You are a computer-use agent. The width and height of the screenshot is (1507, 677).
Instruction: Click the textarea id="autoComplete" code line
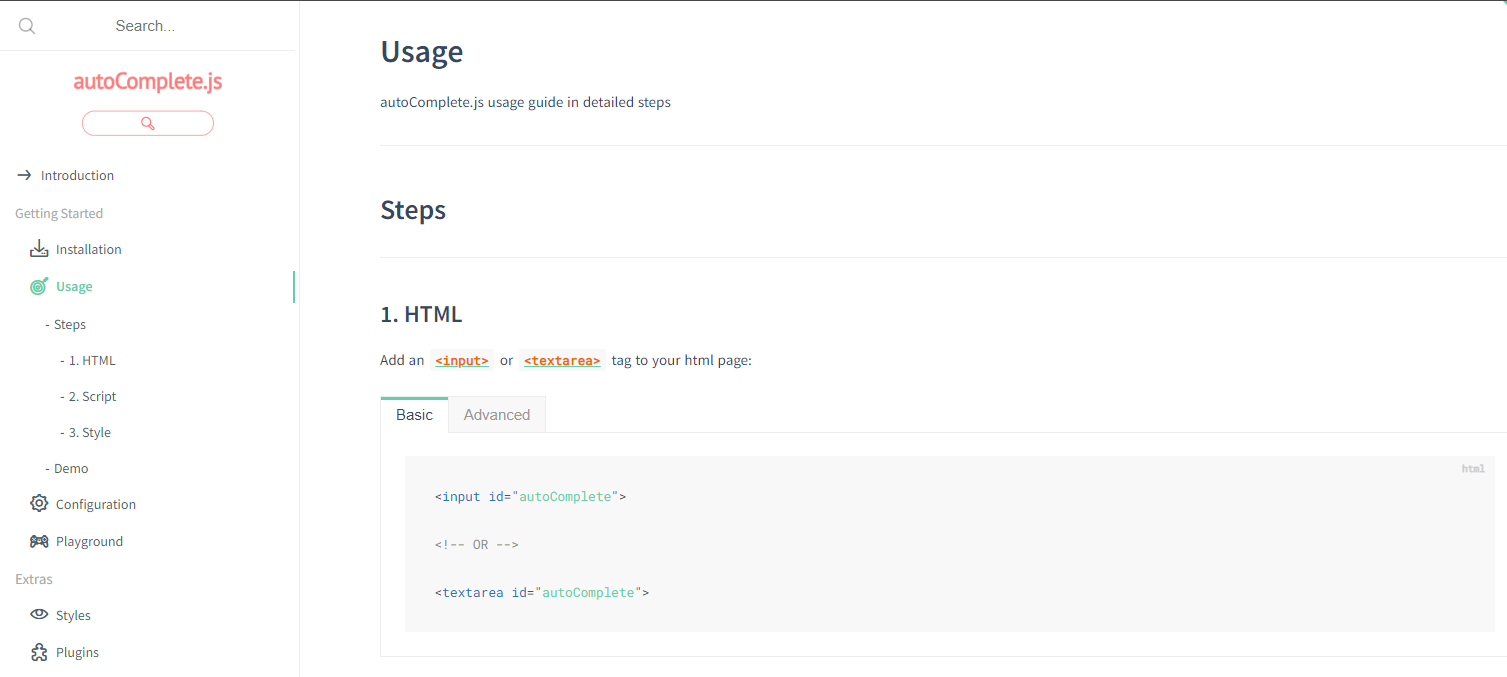coord(542,592)
